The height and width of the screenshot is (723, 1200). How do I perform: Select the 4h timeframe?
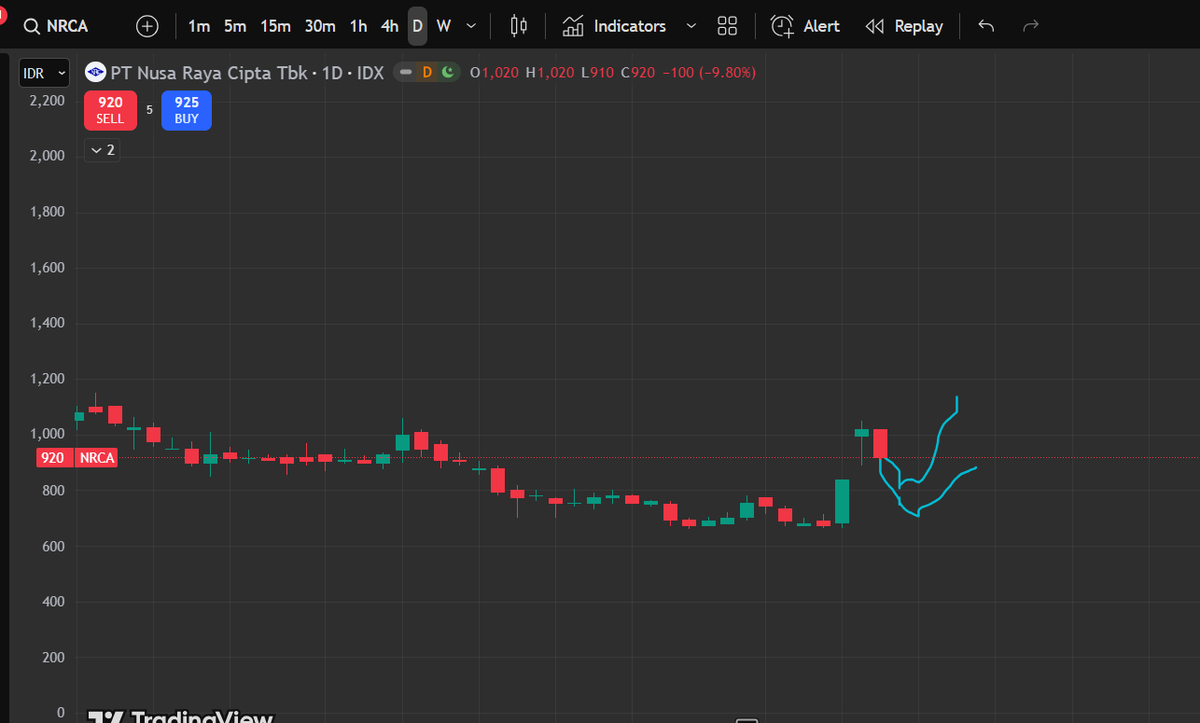390,26
